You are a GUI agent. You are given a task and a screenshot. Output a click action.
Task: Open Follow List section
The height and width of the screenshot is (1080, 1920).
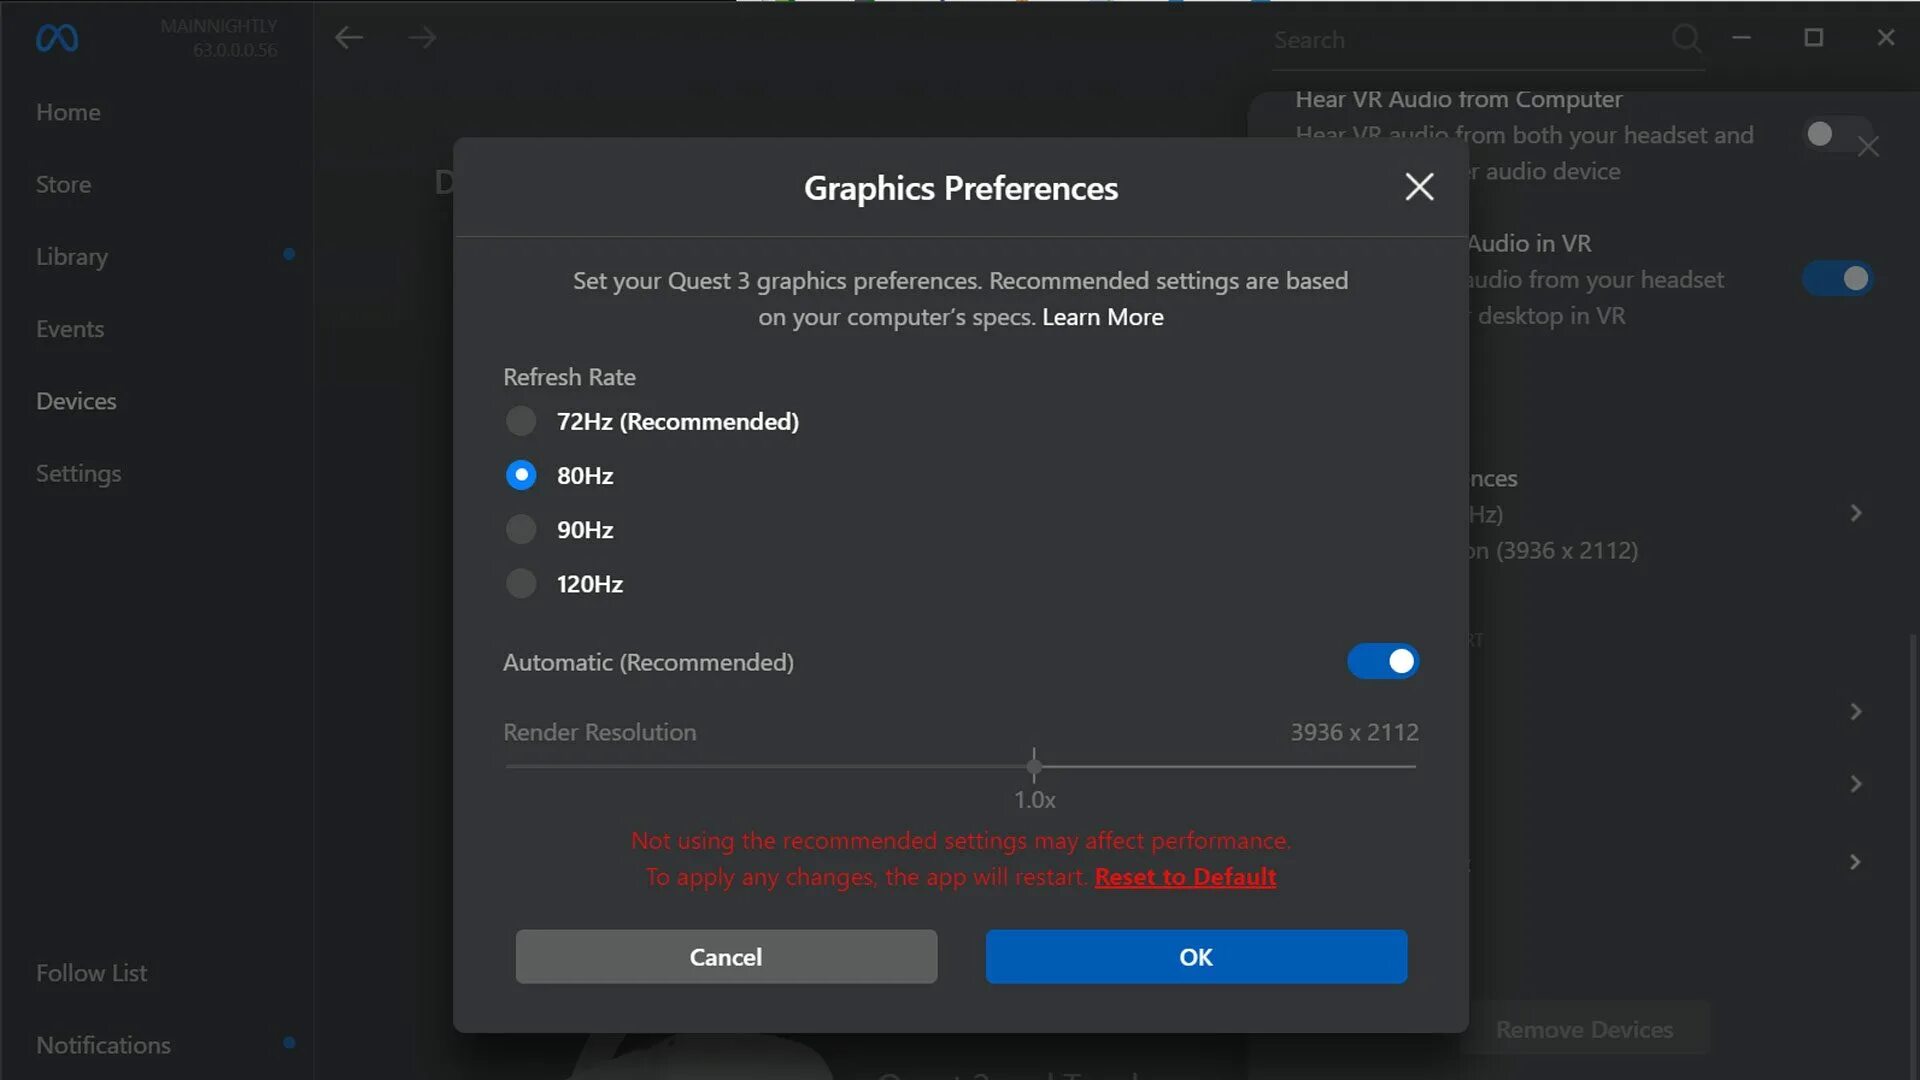pyautogui.click(x=91, y=972)
